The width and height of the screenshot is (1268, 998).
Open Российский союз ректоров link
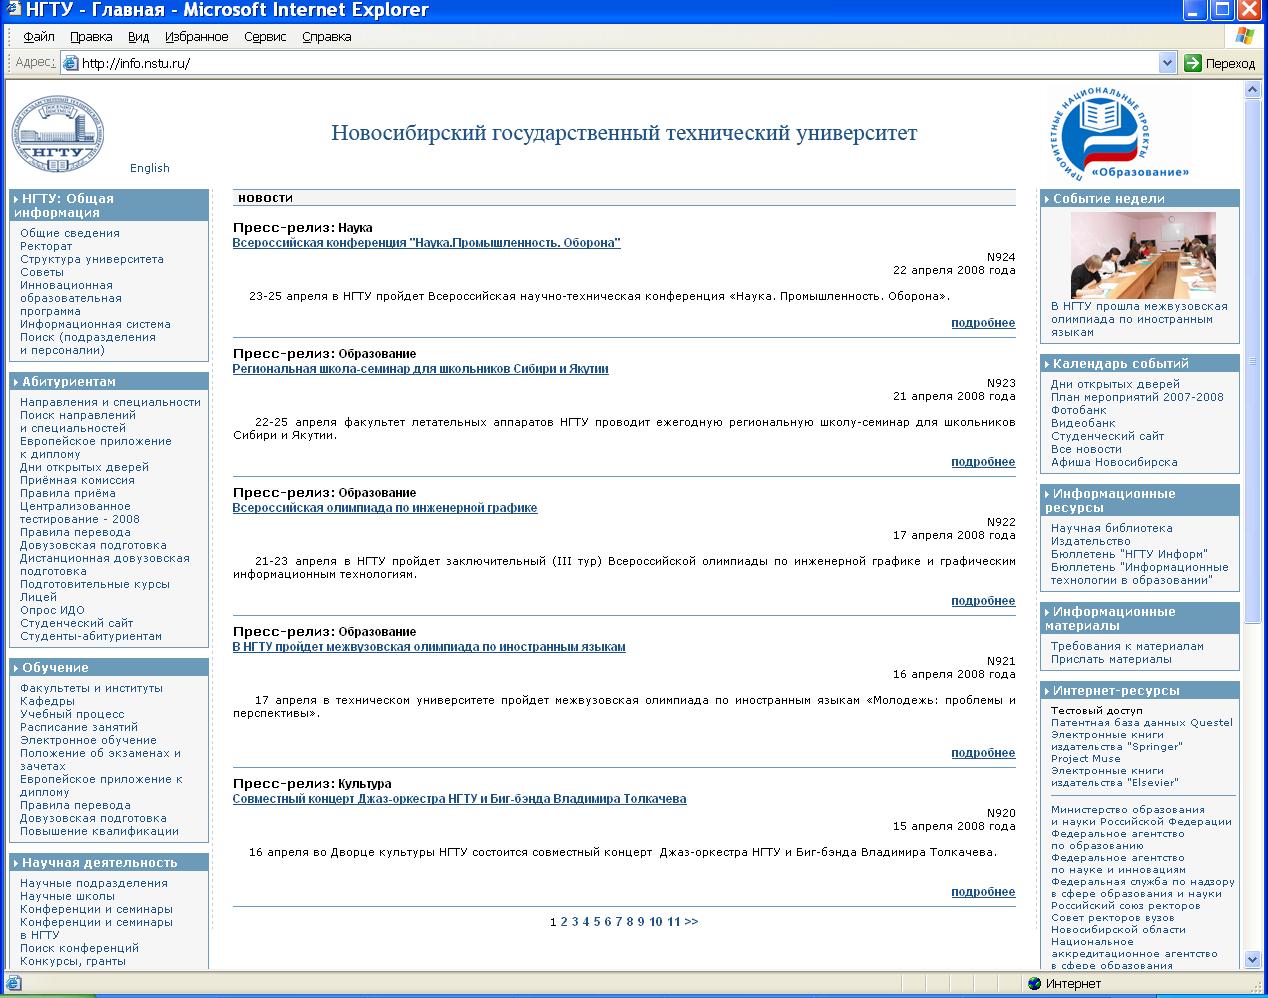pyautogui.click(x=1126, y=906)
